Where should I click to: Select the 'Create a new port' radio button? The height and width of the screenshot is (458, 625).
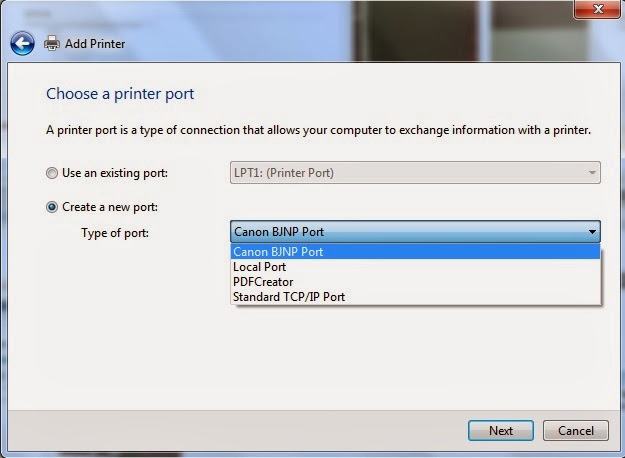pos(51,207)
